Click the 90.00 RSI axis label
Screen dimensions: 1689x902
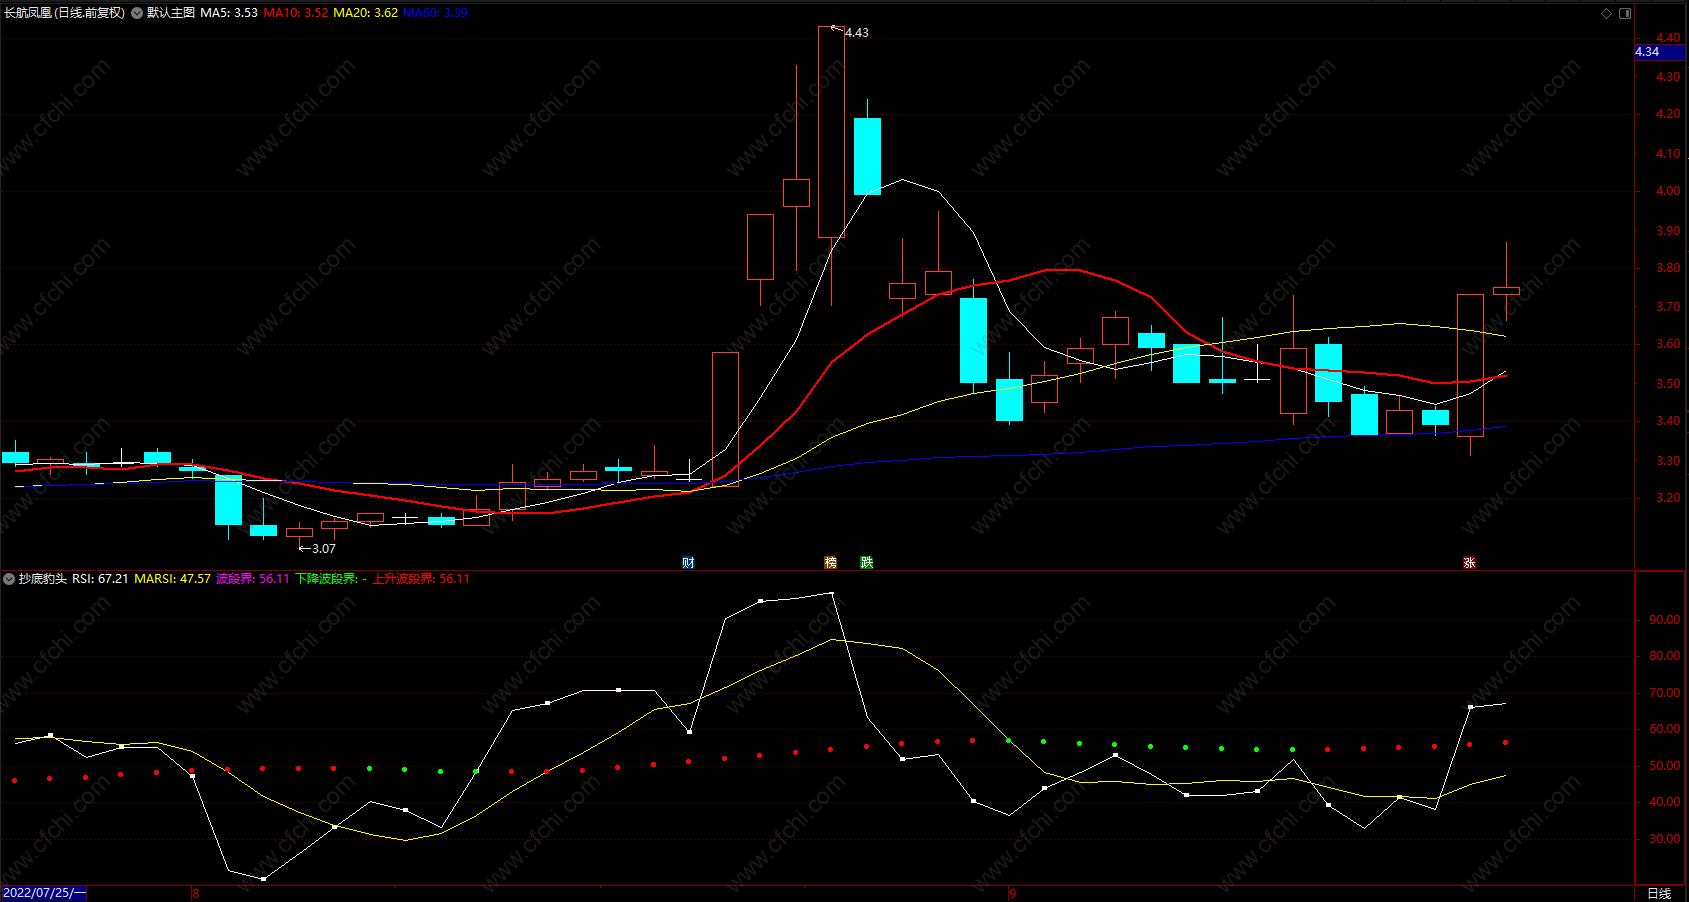tap(1665, 620)
